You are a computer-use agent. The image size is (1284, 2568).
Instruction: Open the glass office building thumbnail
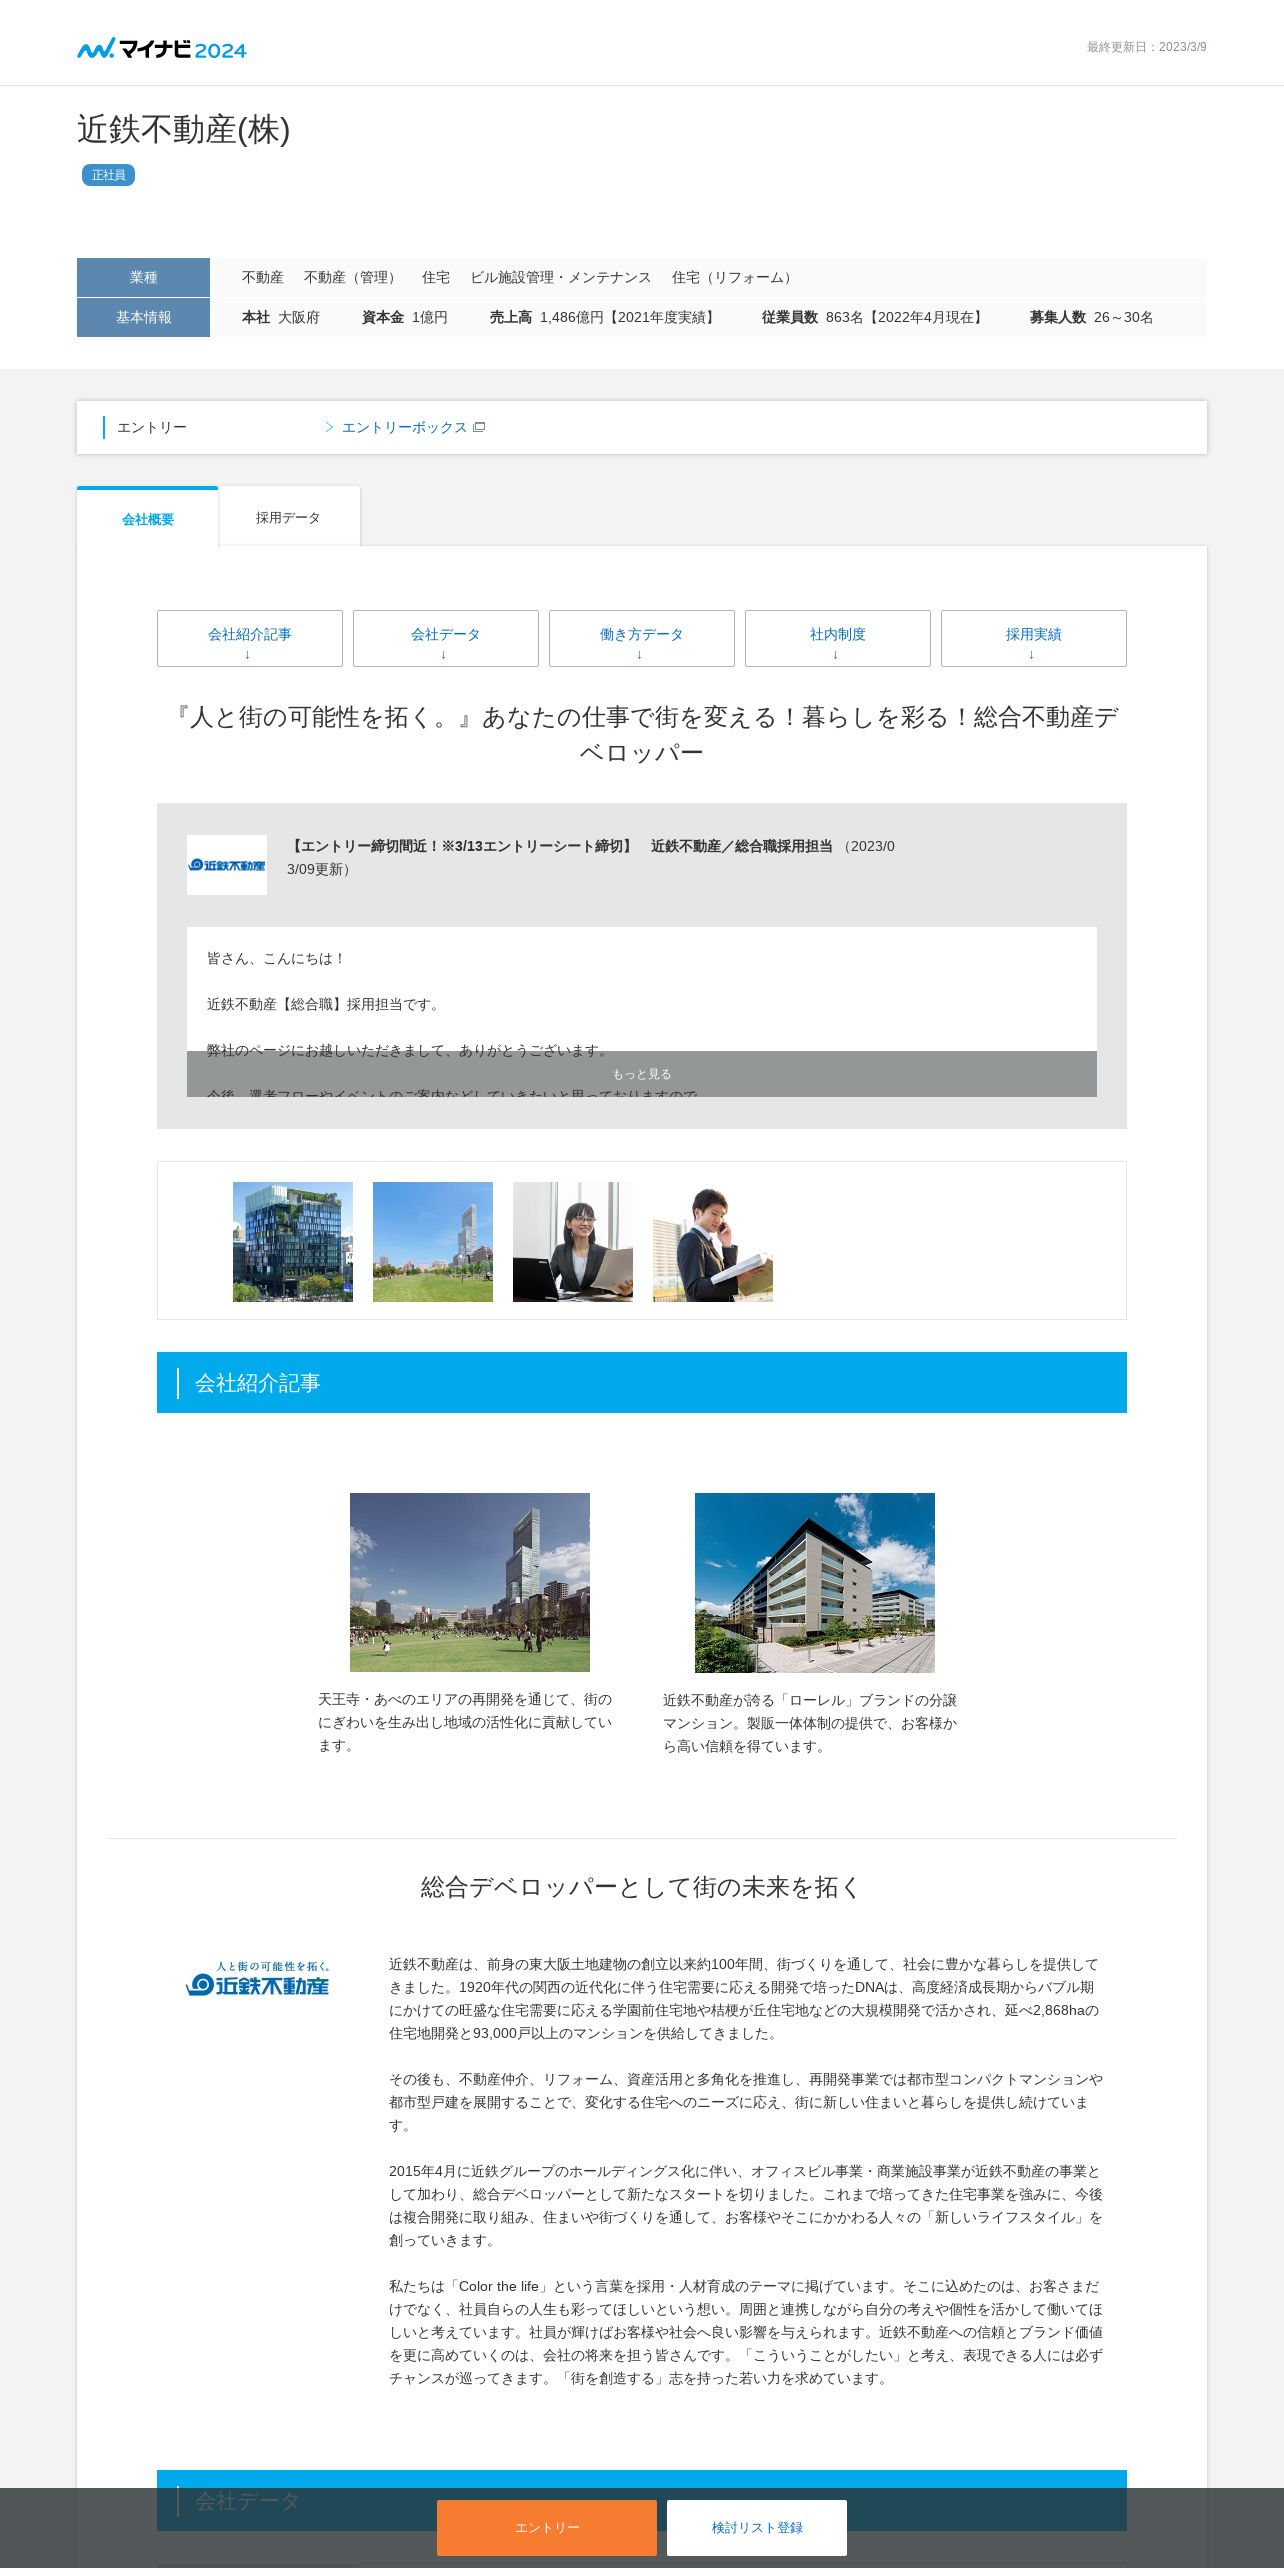pyautogui.click(x=293, y=1242)
